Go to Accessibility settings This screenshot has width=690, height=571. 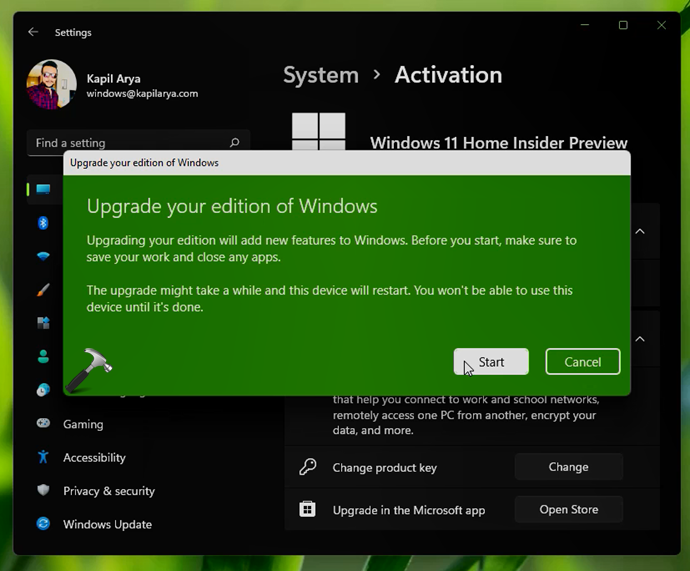pos(93,457)
